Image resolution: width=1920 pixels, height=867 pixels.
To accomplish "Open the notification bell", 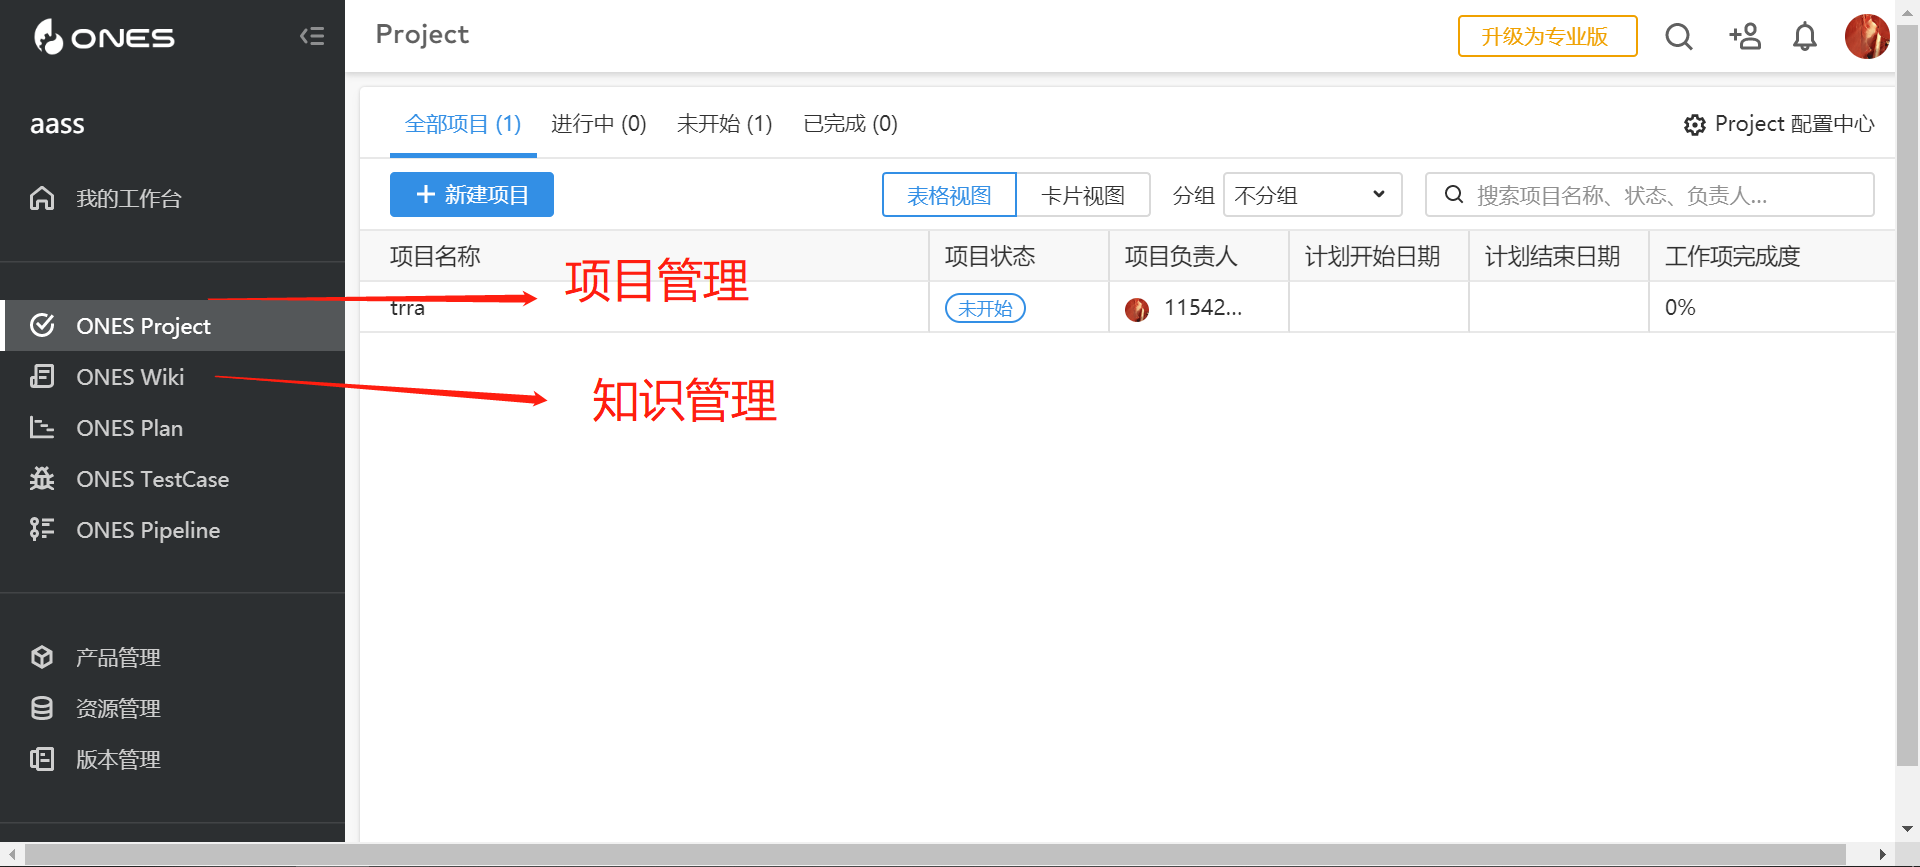I will pos(1805,37).
